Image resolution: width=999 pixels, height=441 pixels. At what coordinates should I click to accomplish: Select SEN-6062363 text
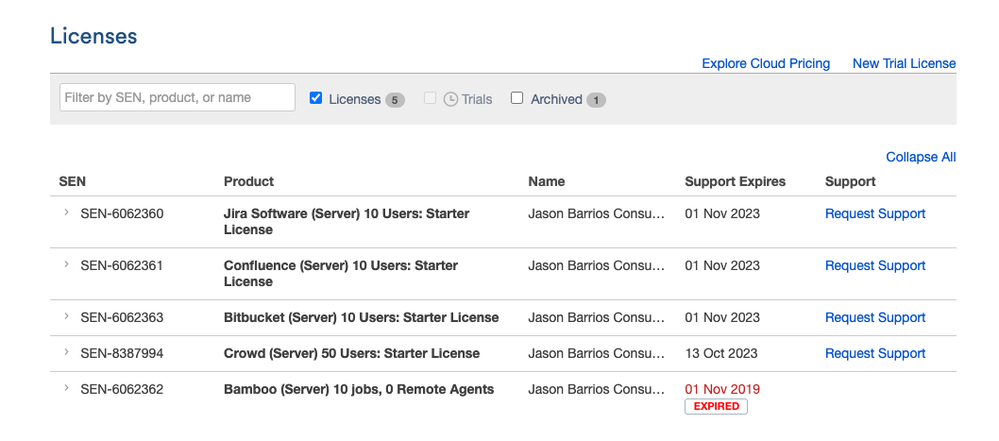tap(122, 317)
